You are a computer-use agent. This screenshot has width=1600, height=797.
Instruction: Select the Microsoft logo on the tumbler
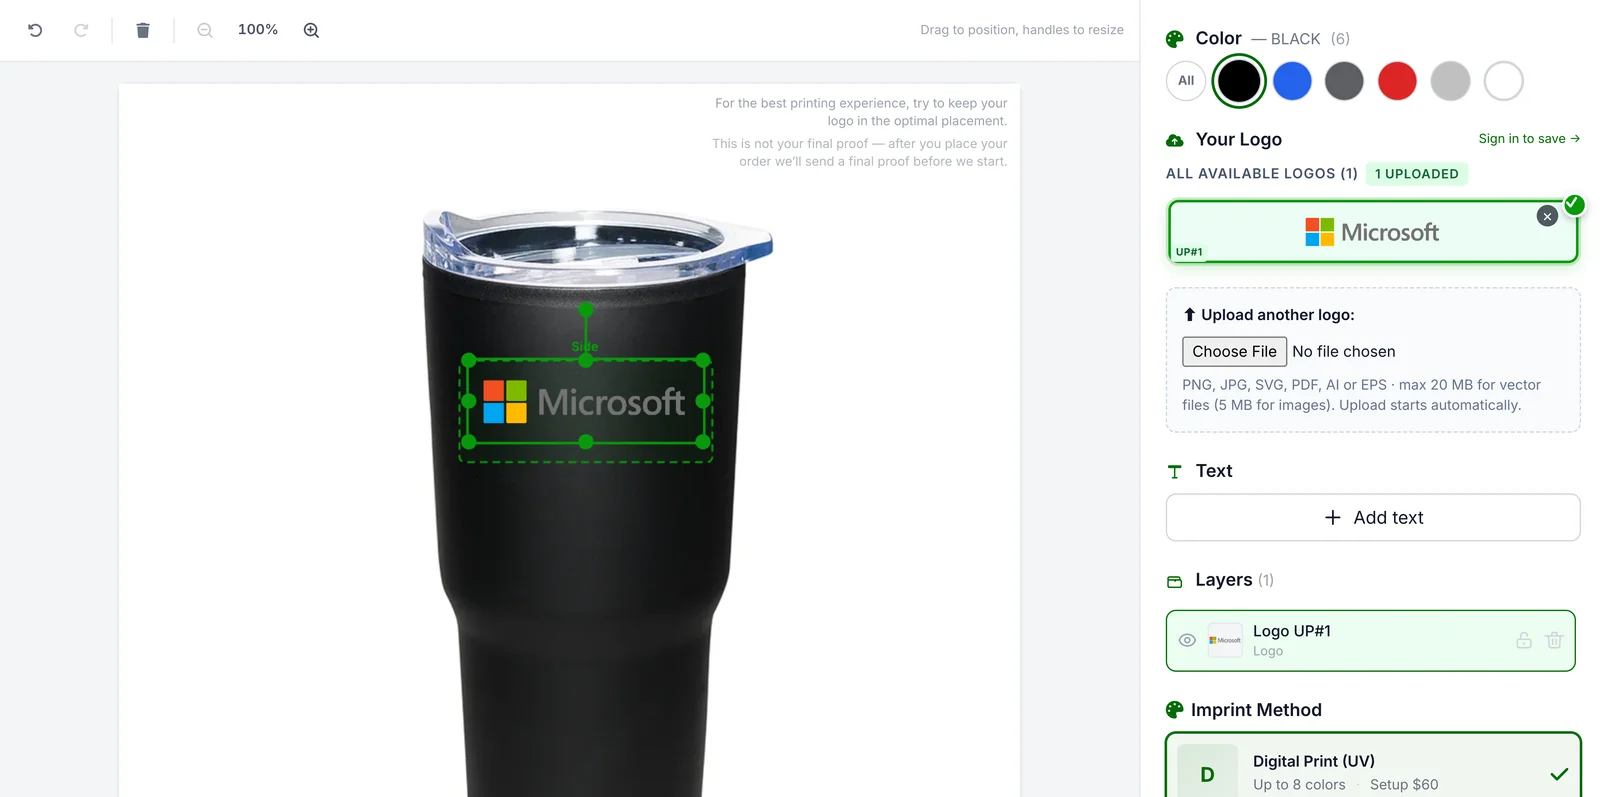coord(585,401)
